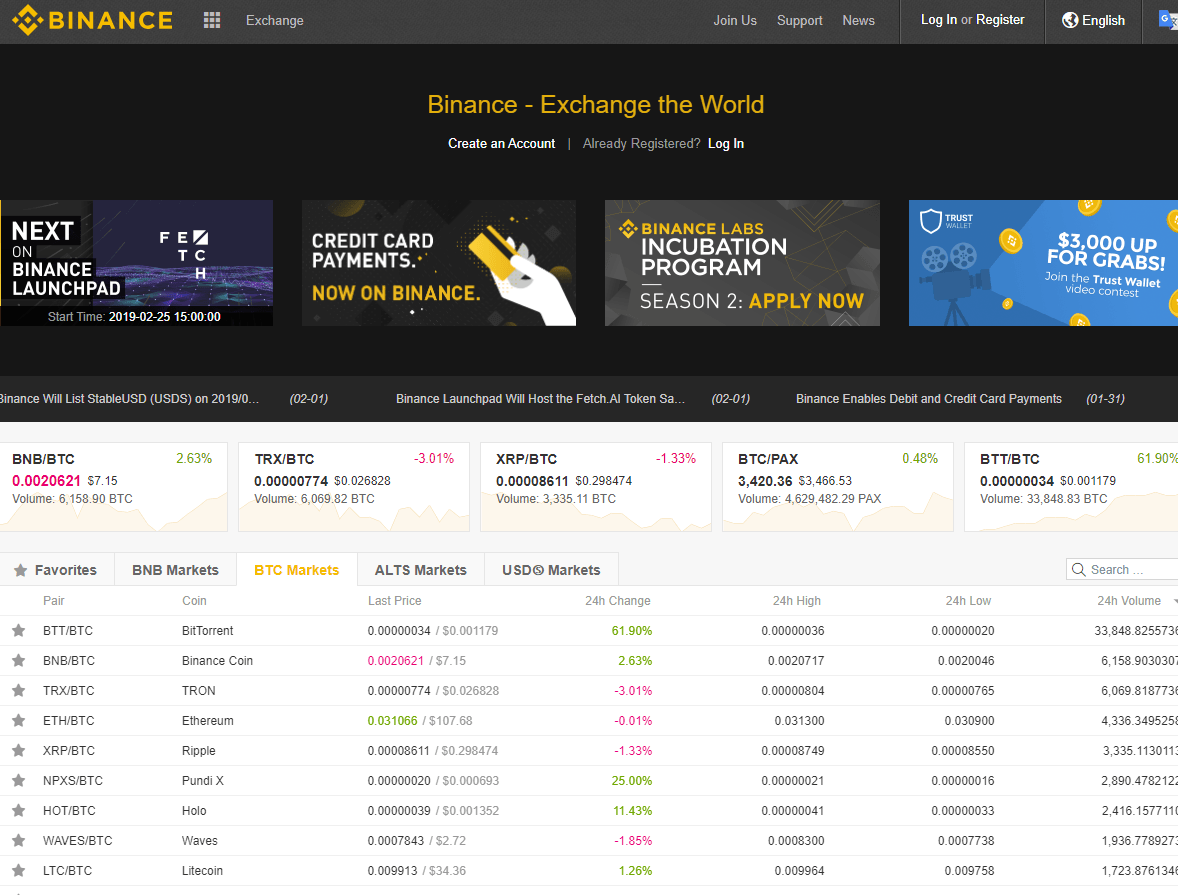Favorite the TRX/BTC pair star
The width and height of the screenshot is (1178, 895).
(19, 691)
